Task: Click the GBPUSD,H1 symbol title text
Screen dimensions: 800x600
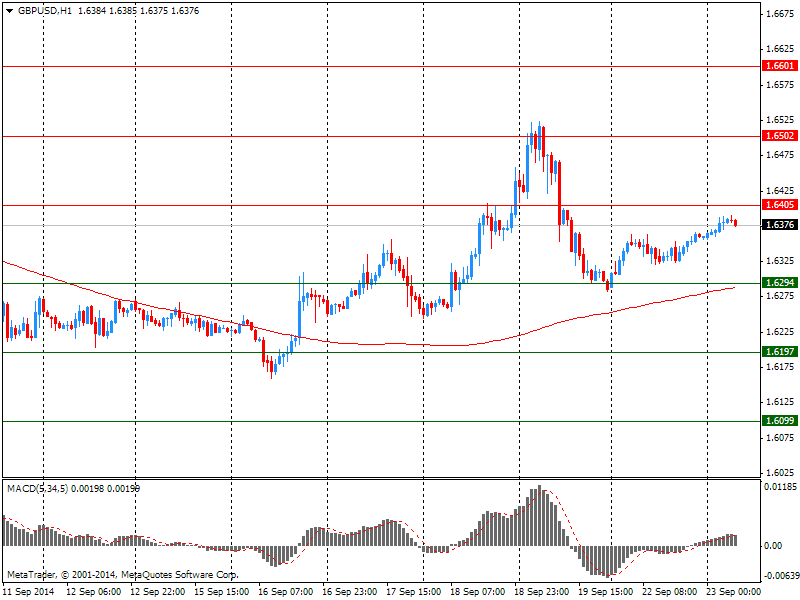Action: [x=45, y=11]
